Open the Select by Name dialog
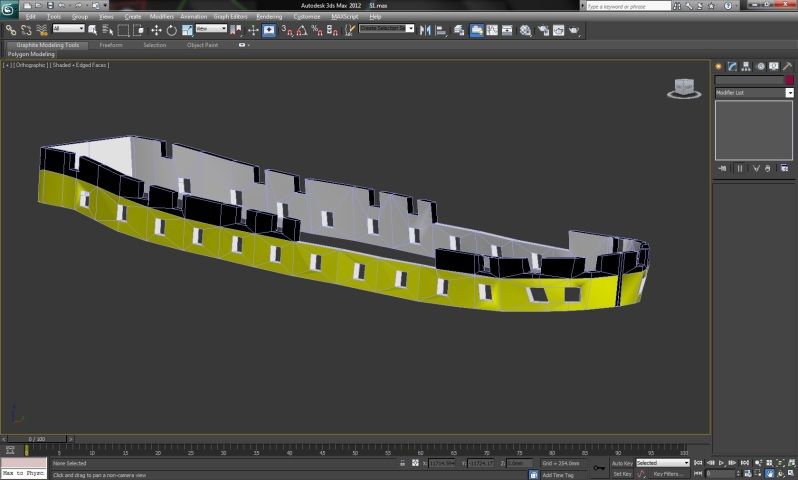798x480 pixels. (x=107, y=31)
